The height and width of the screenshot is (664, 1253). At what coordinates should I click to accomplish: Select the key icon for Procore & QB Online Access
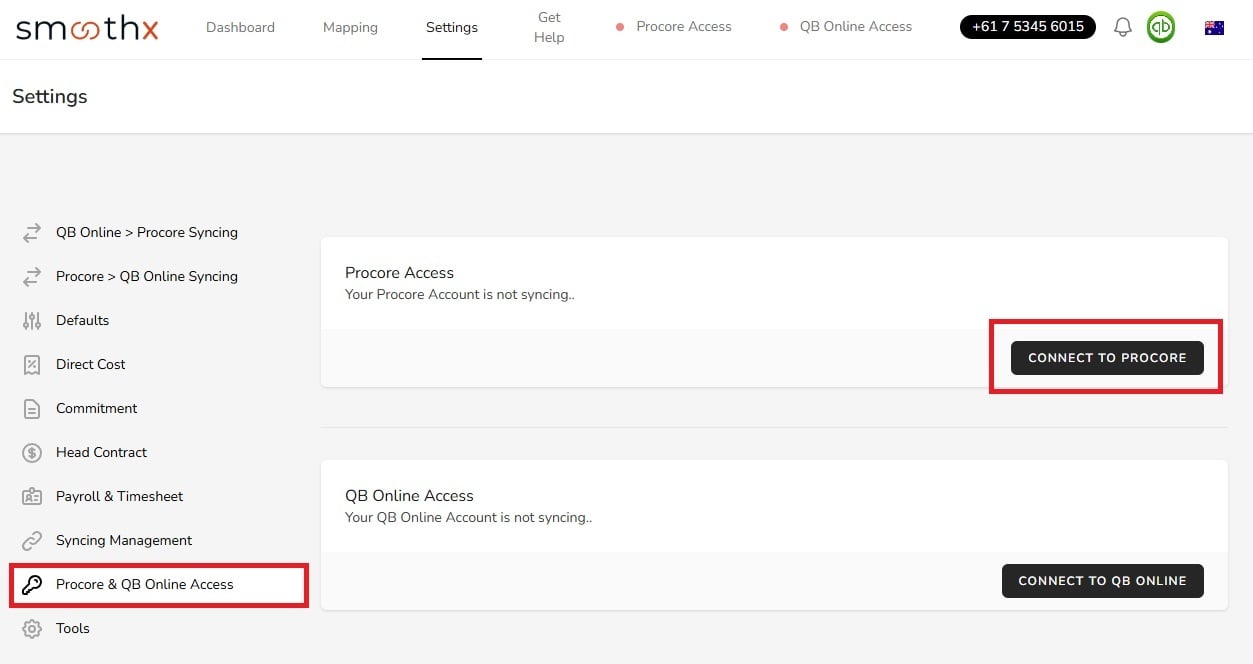point(31,584)
